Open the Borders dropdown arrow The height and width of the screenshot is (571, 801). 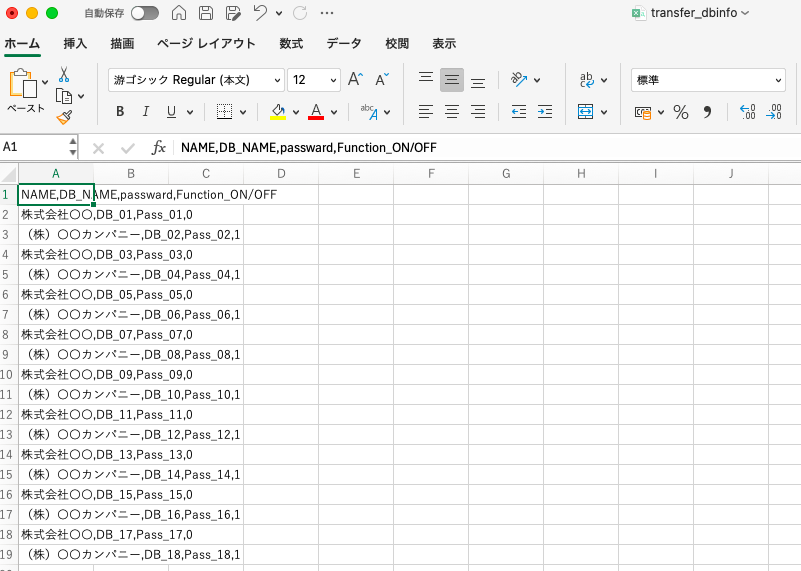pyautogui.click(x=243, y=112)
